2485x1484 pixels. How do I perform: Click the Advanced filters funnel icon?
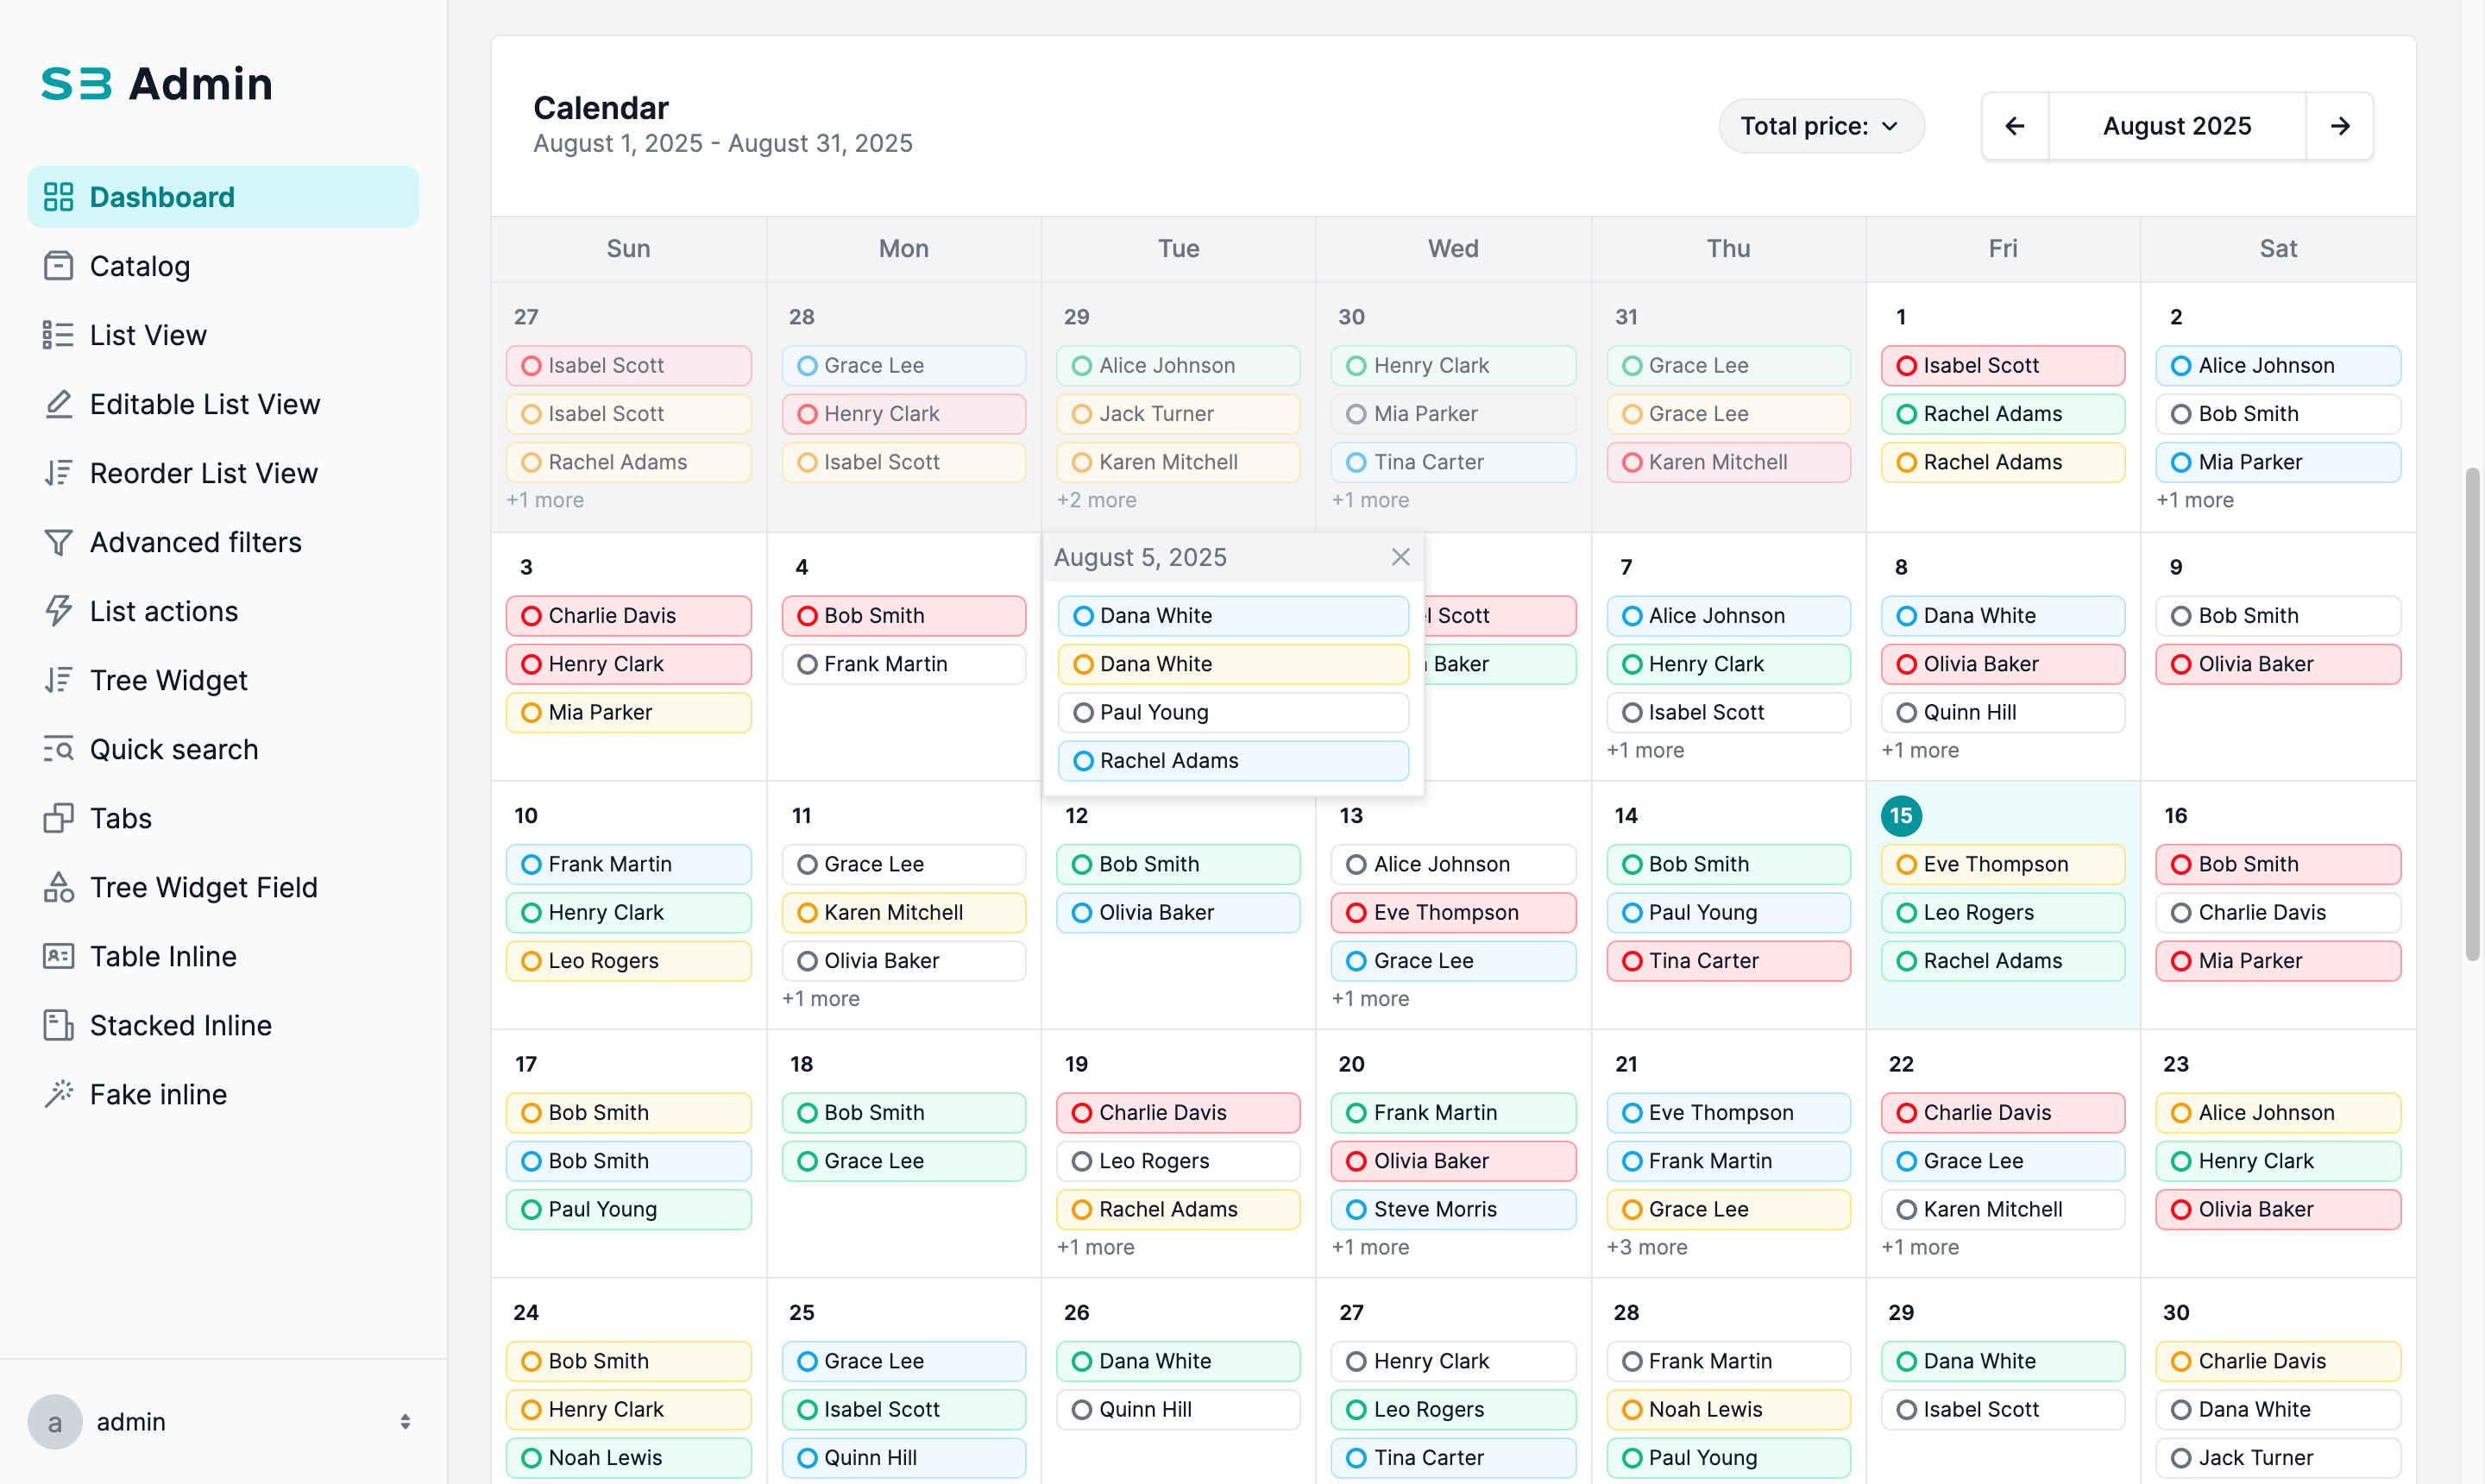pyautogui.click(x=58, y=542)
